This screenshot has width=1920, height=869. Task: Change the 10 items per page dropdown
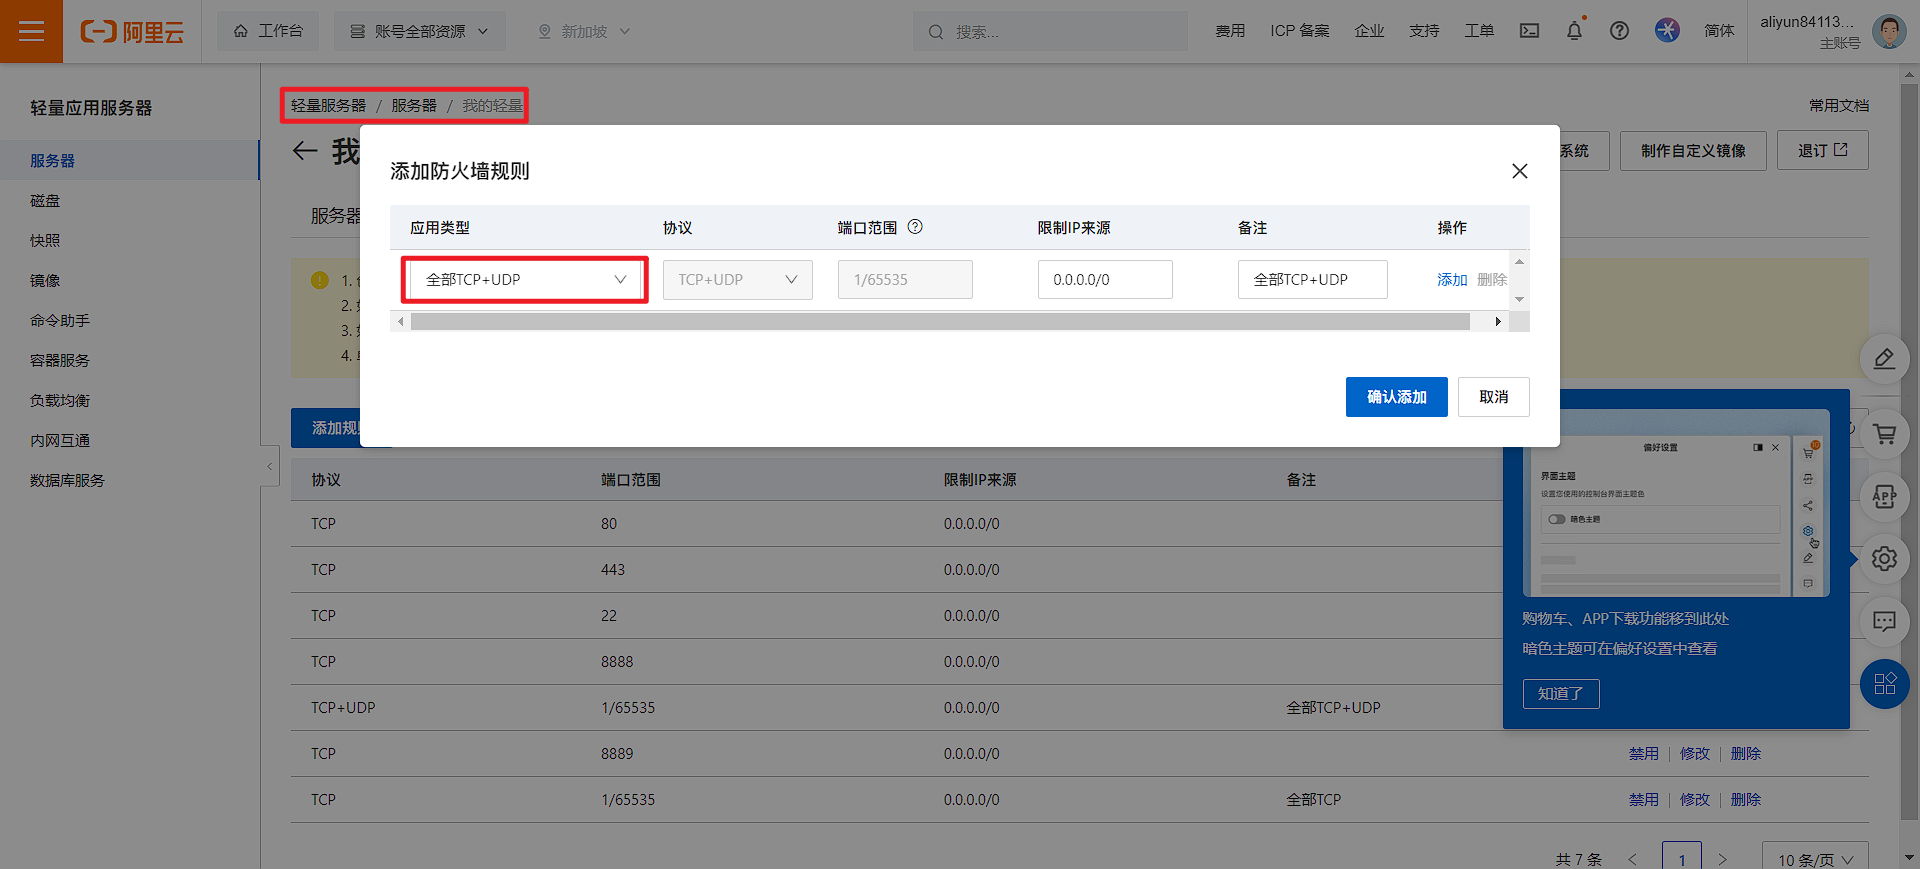tap(1814, 859)
